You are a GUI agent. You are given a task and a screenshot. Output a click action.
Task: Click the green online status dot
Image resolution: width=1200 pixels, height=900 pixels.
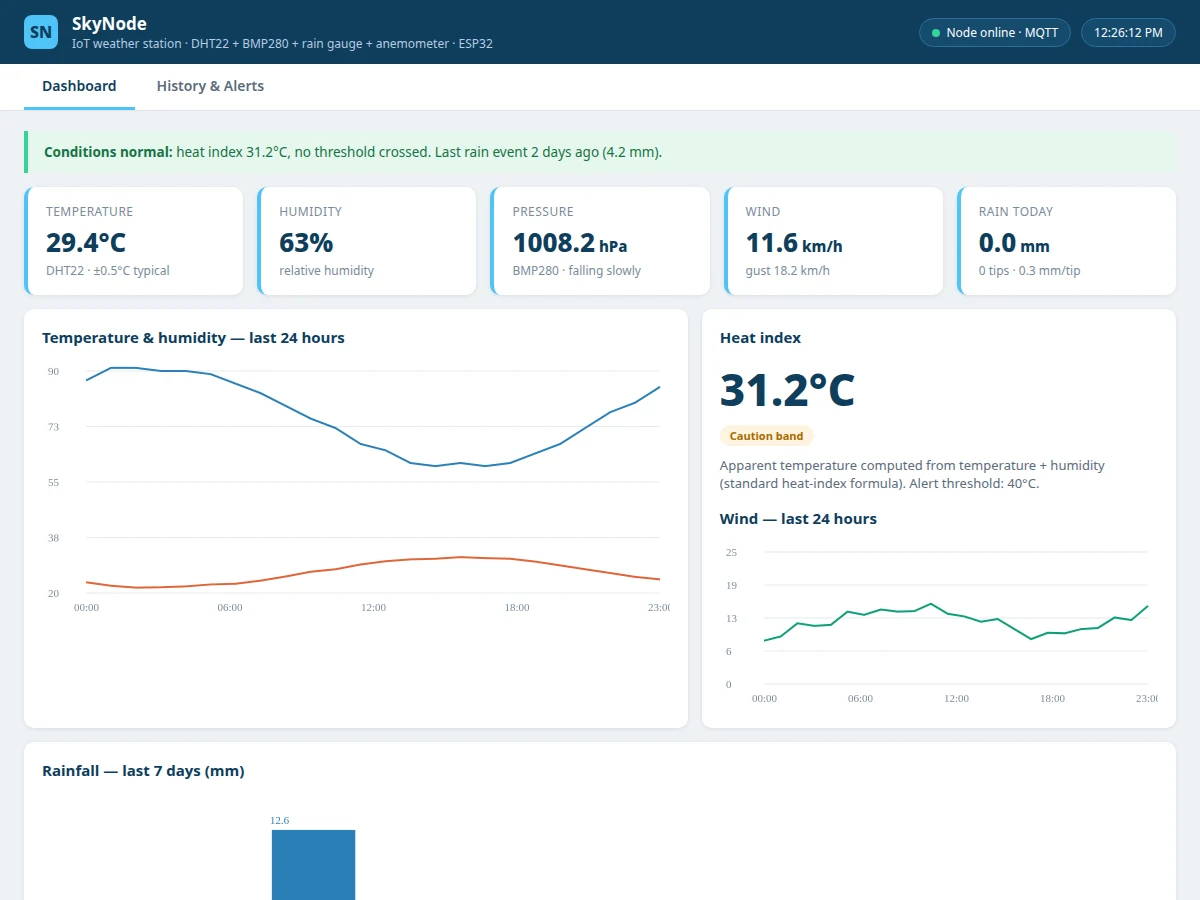click(936, 33)
